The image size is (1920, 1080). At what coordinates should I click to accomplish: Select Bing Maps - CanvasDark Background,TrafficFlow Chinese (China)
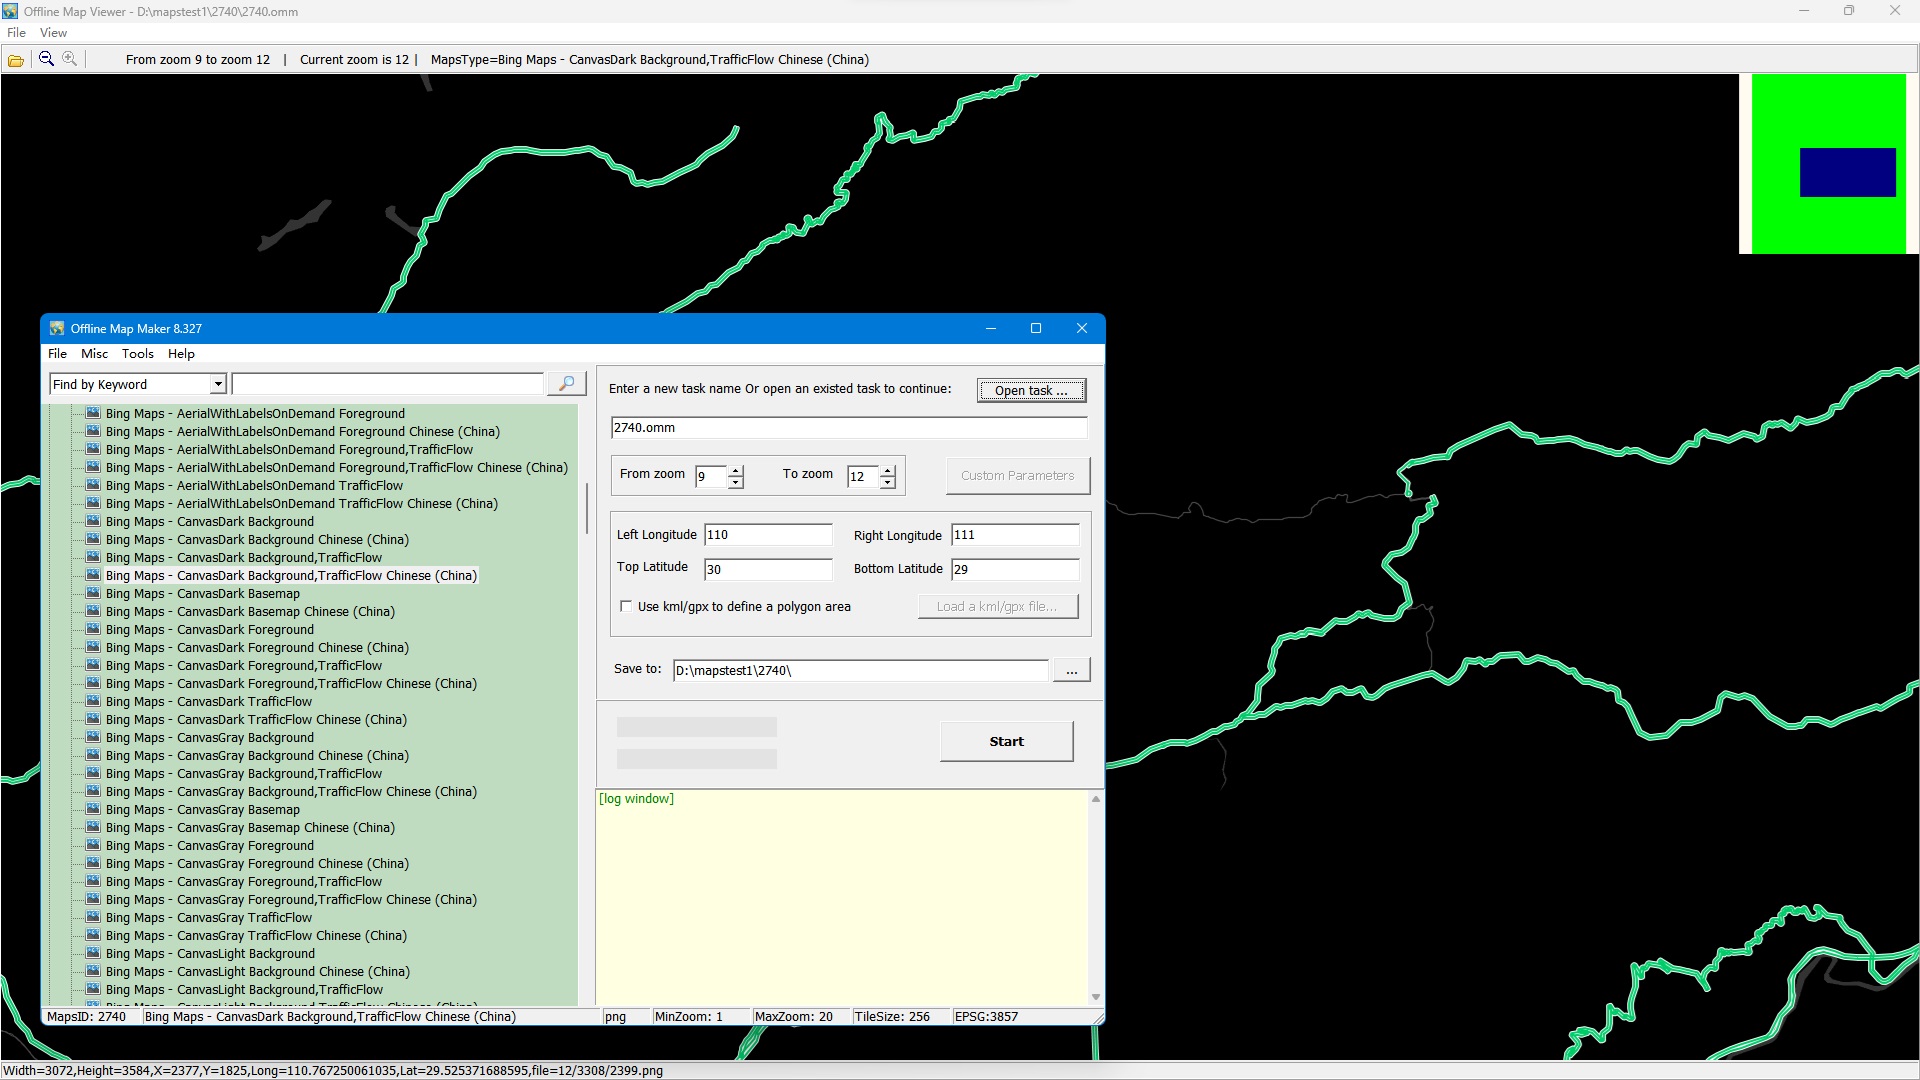[x=291, y=576]
